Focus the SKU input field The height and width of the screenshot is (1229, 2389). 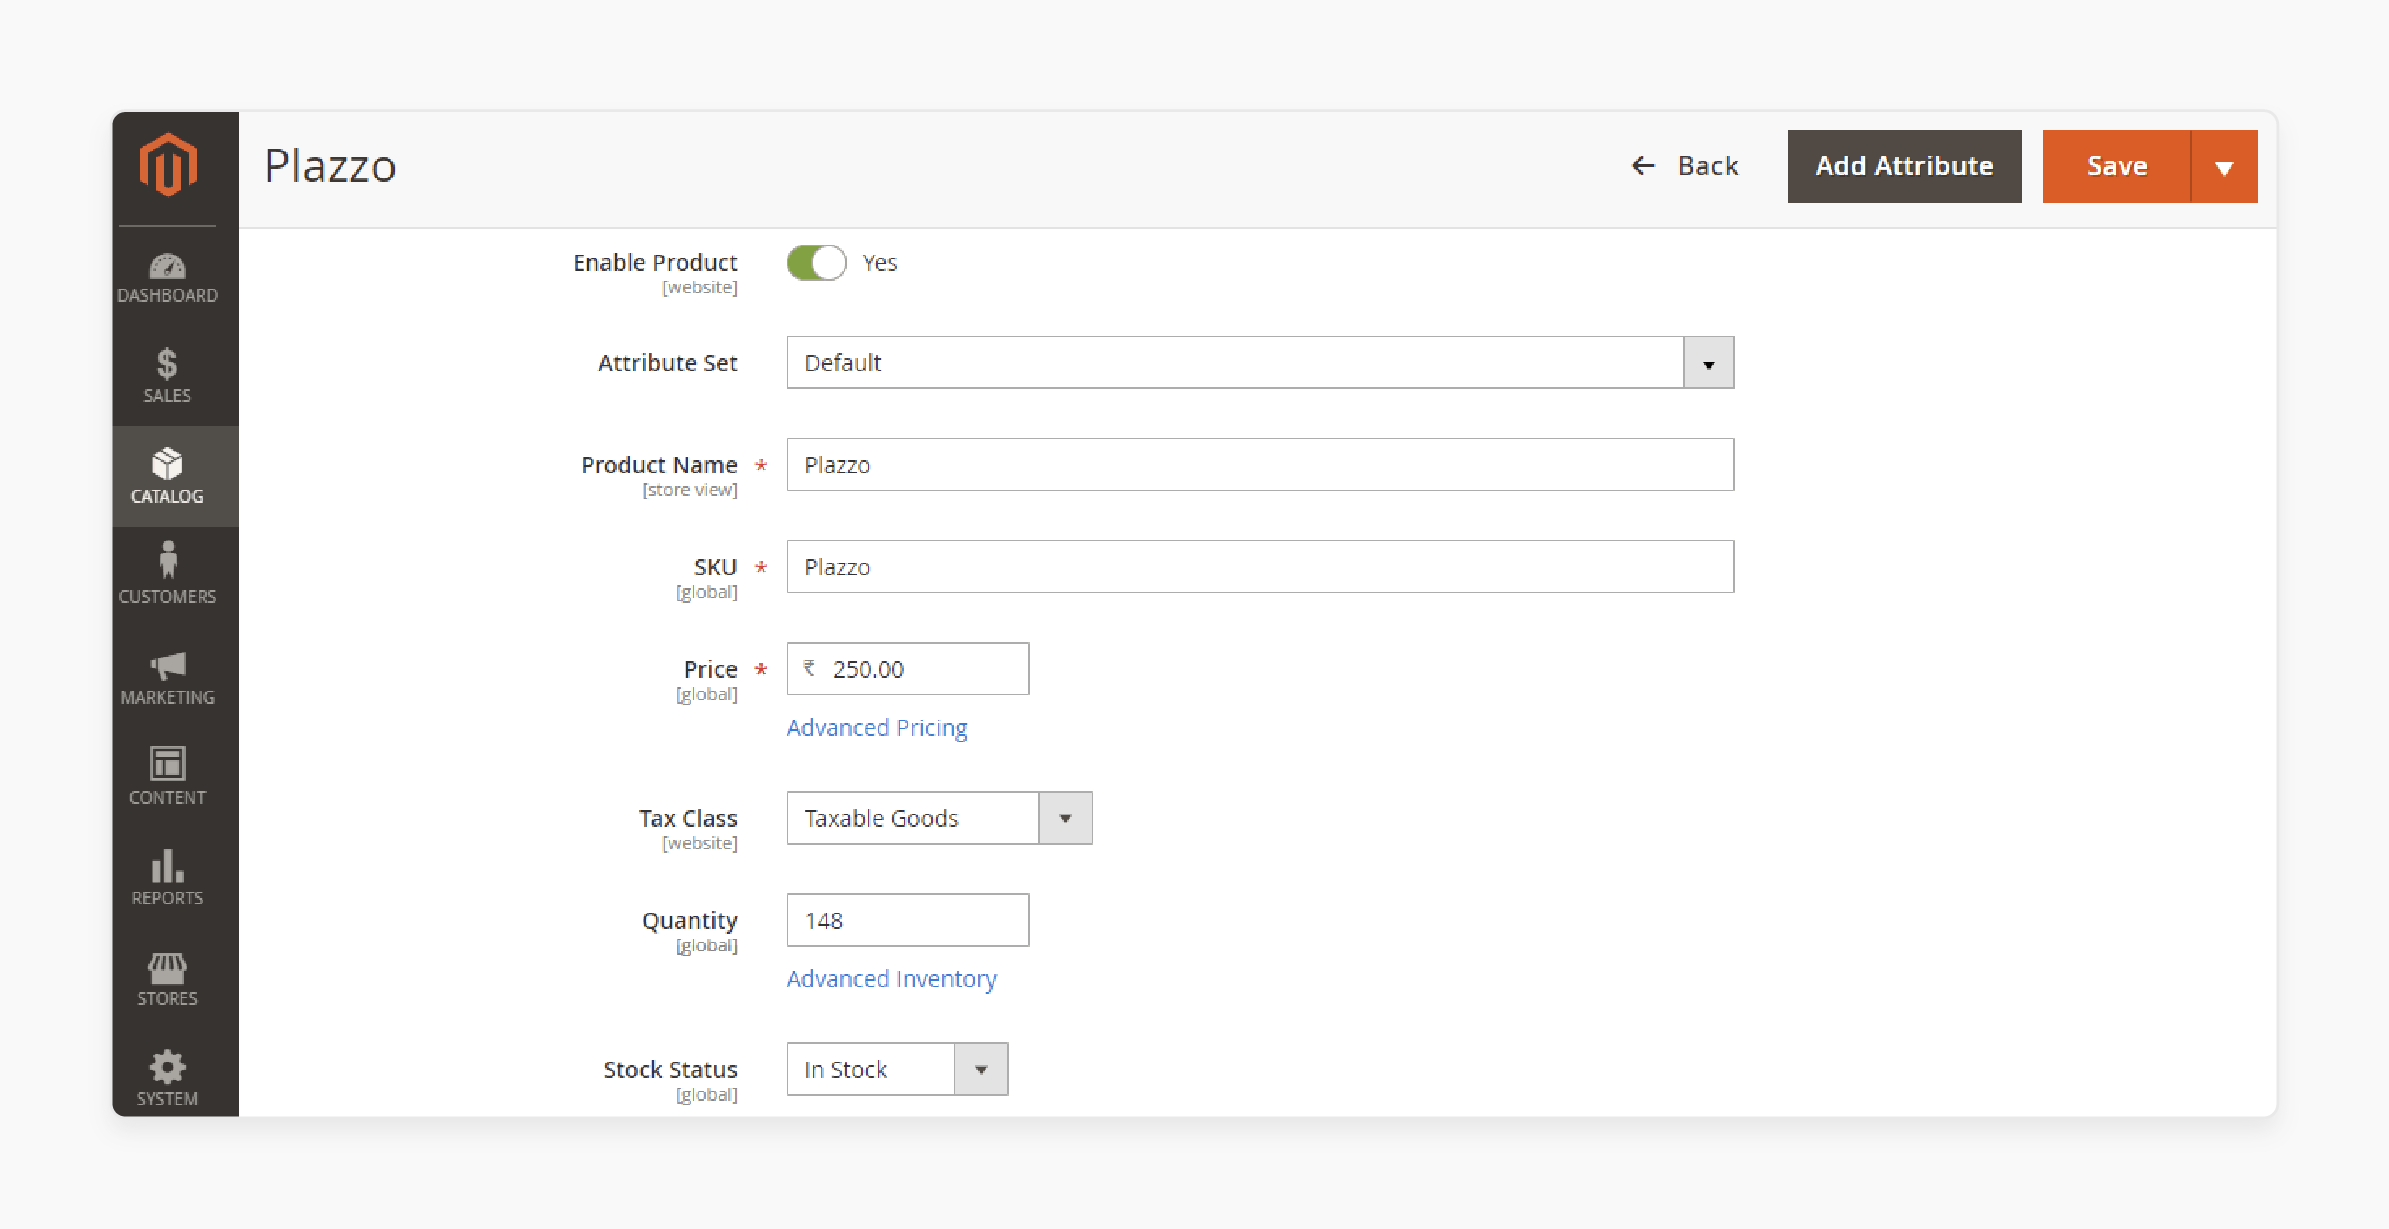(x=1260, y=567)
